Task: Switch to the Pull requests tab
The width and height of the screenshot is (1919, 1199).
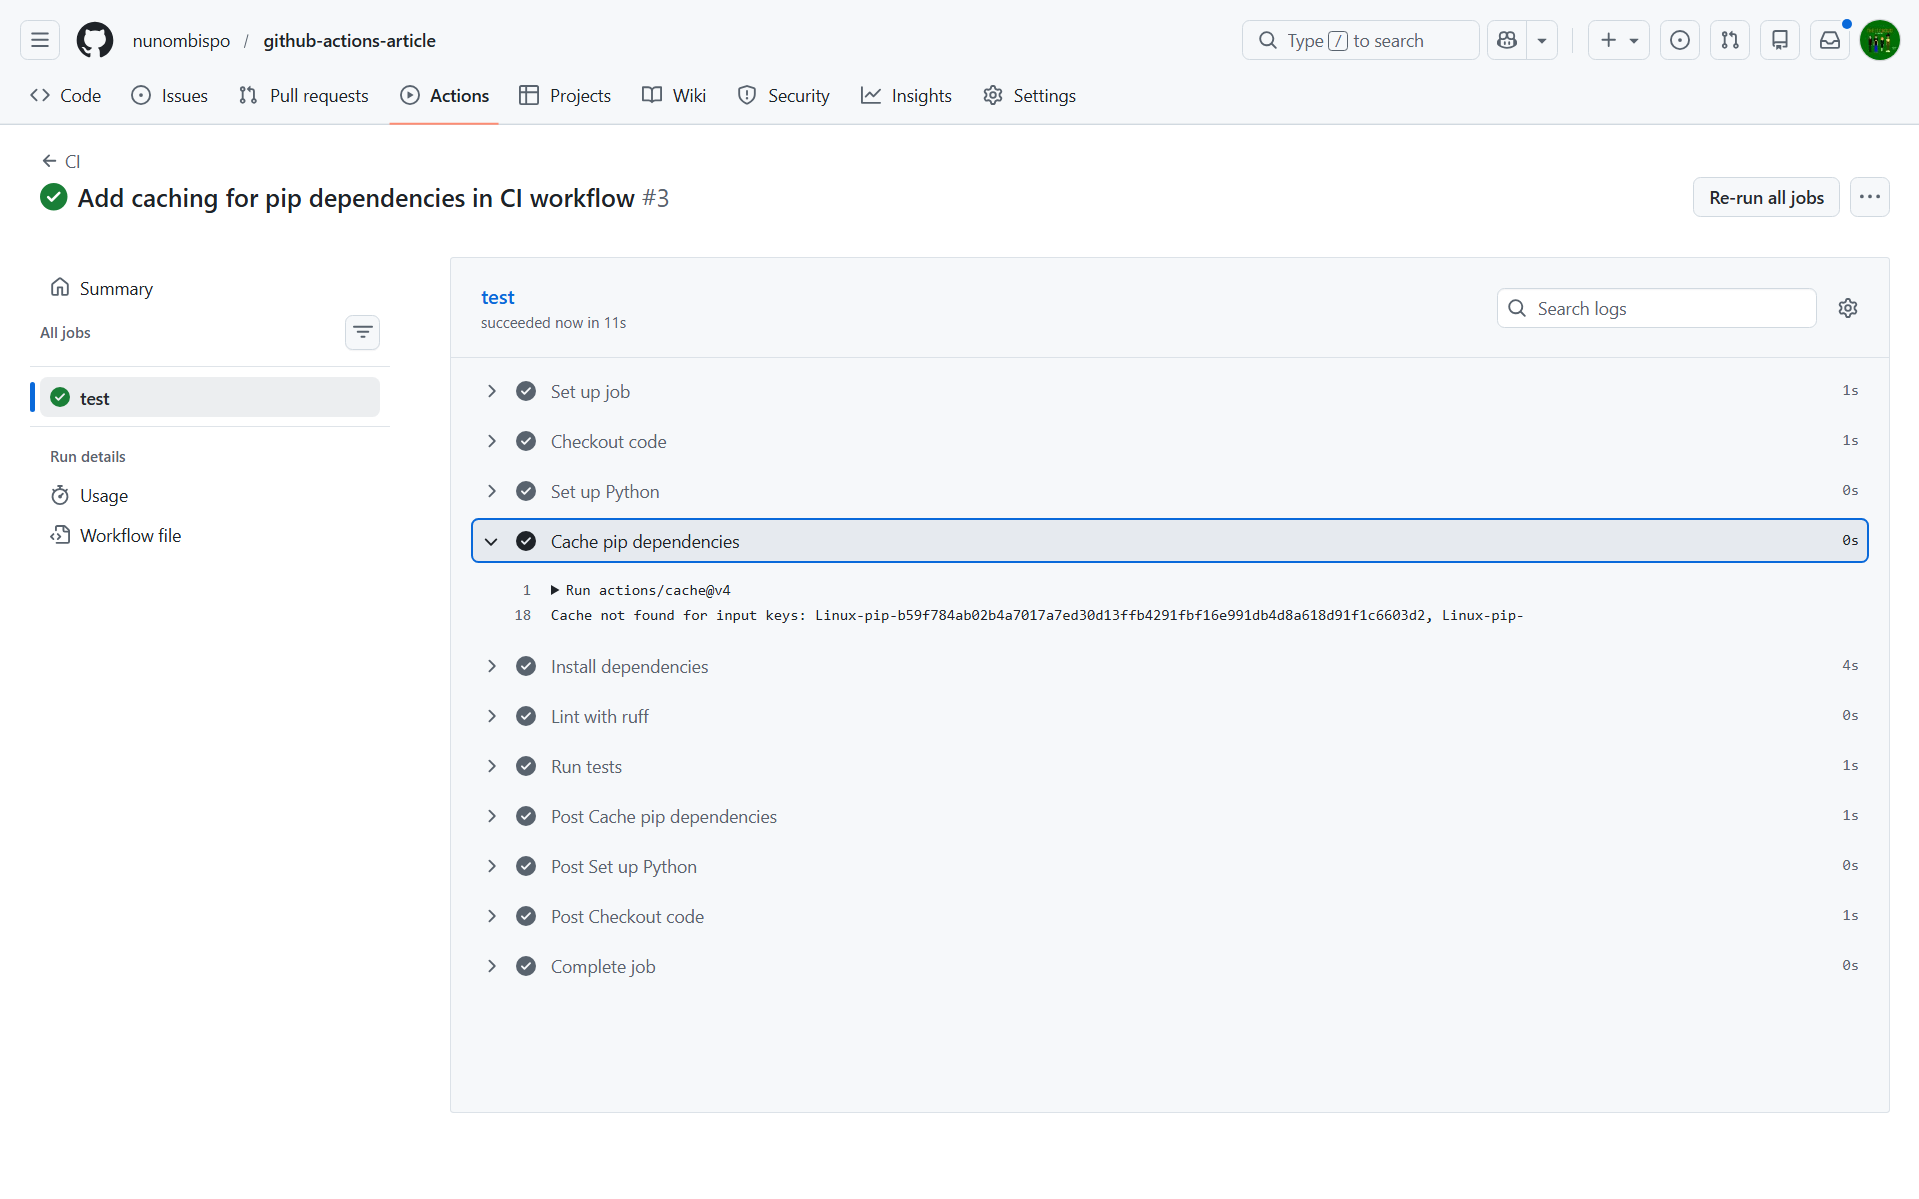Action: (304, 95)
